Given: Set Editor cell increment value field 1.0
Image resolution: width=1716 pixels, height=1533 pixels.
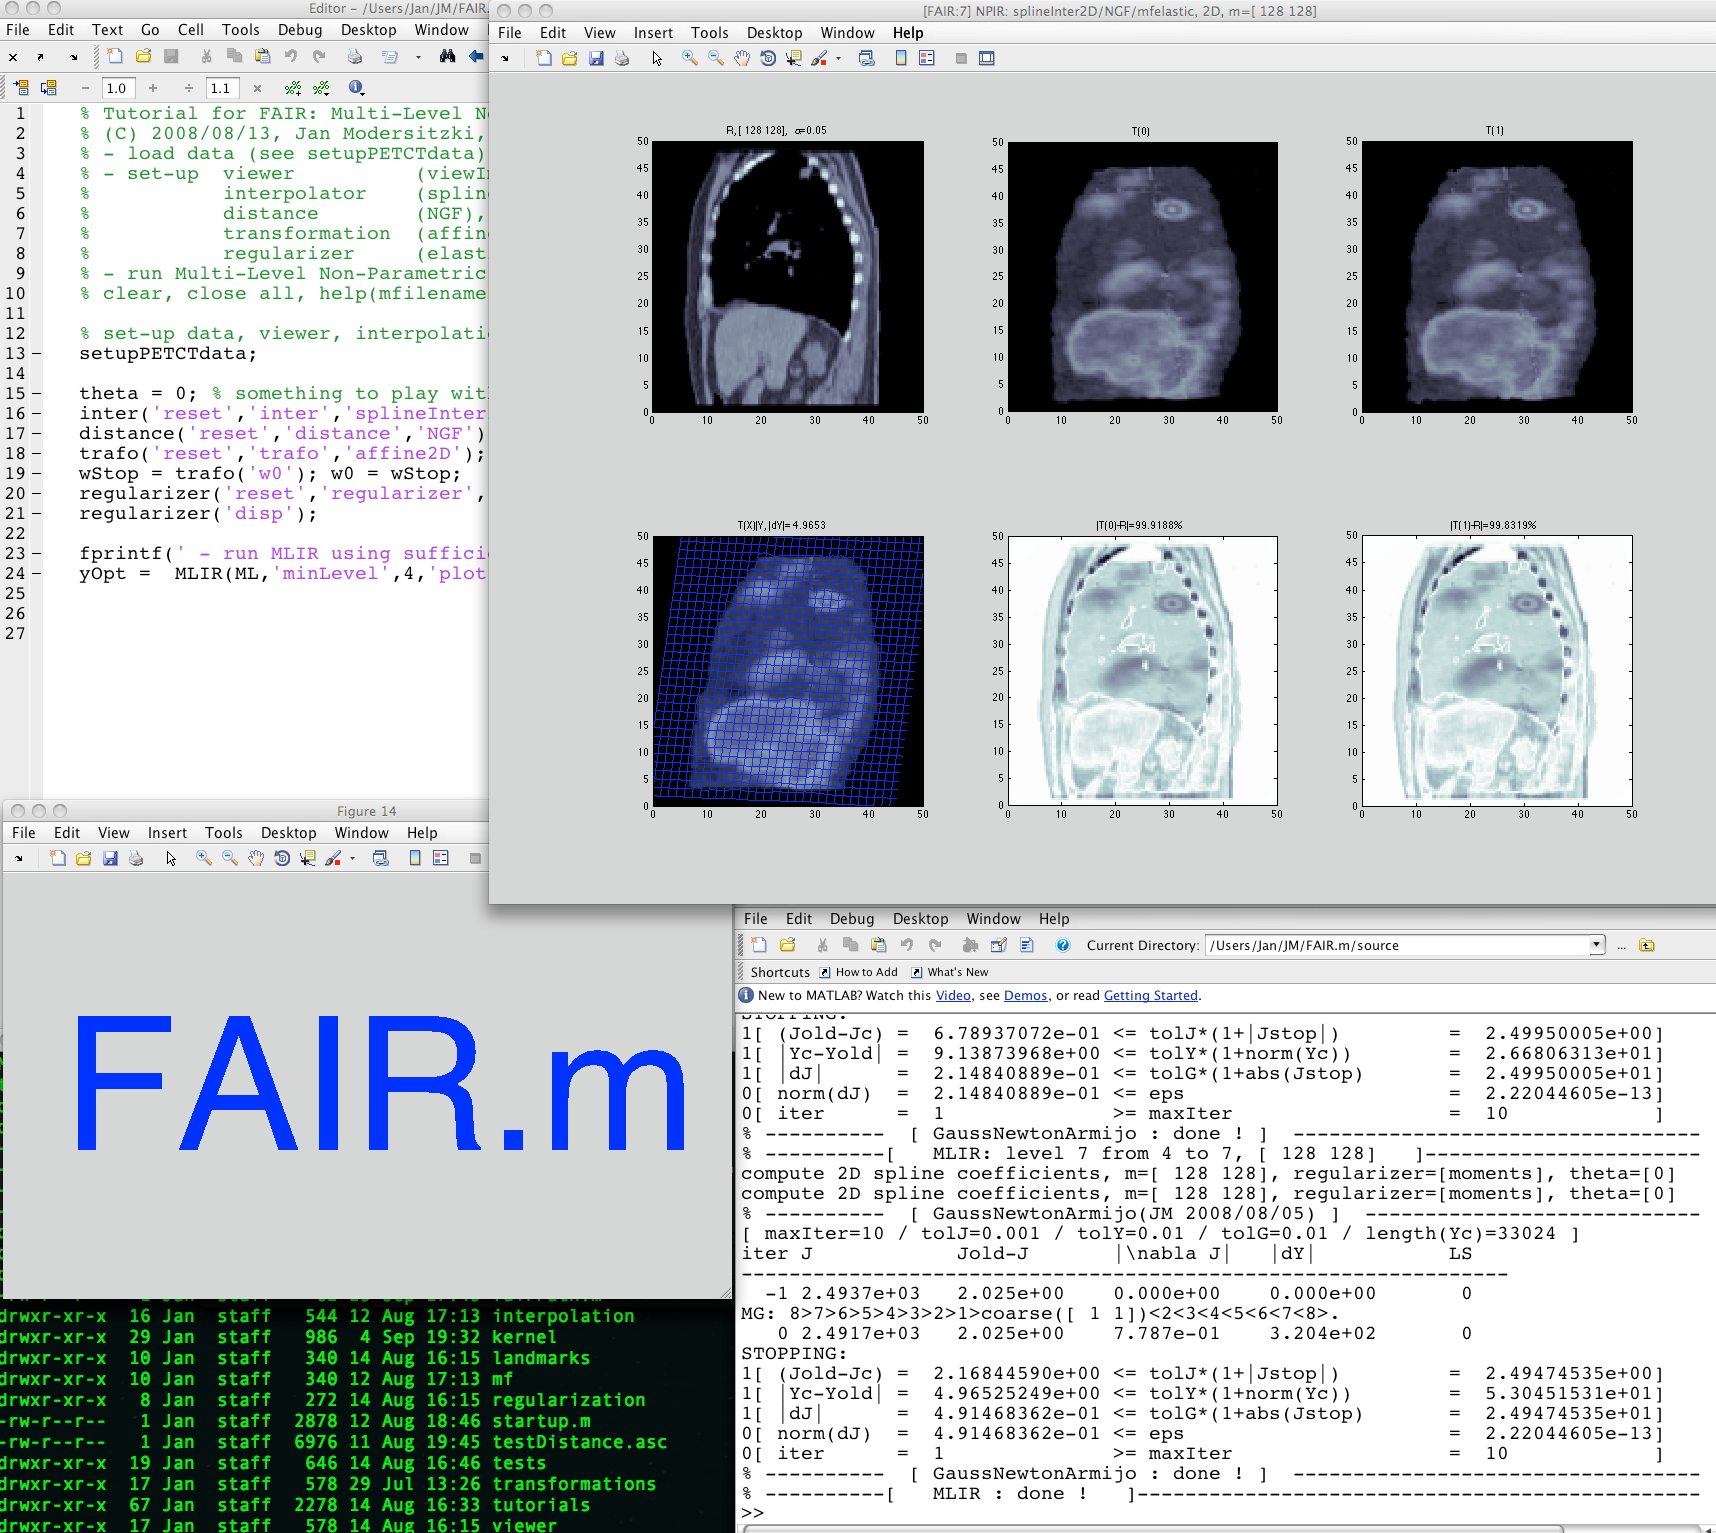Looking at the screenshot, I should coord(119,88).
